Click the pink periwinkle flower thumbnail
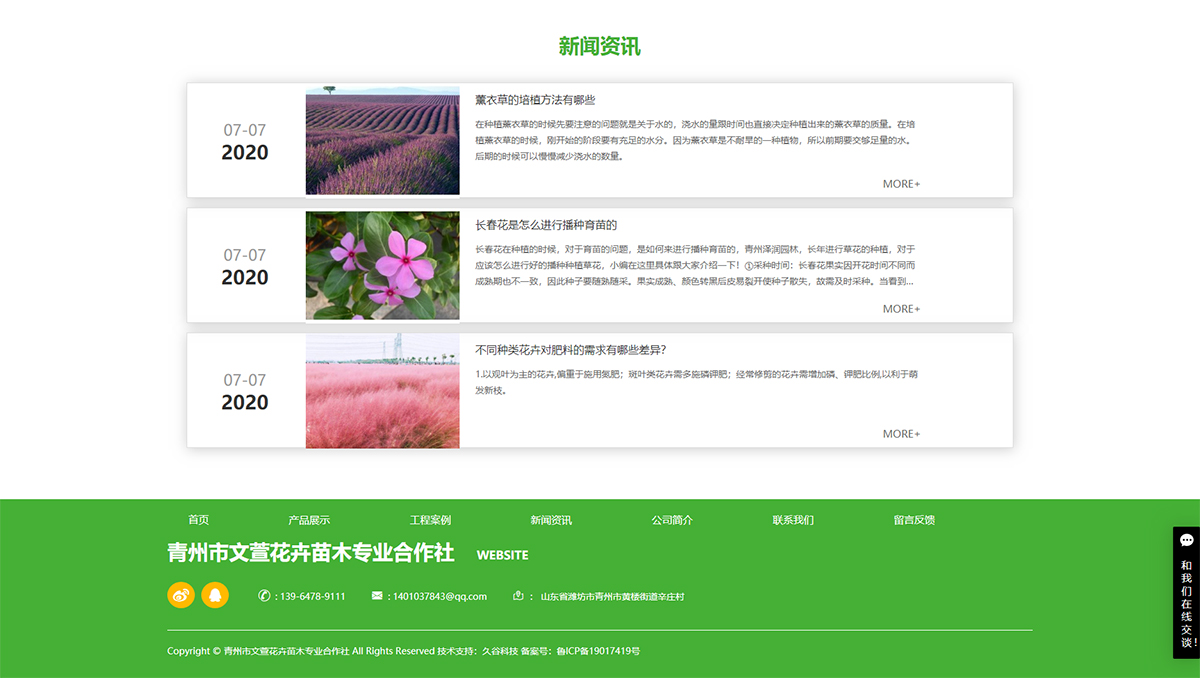This screenshot has width=1200, height=678. 383,265
